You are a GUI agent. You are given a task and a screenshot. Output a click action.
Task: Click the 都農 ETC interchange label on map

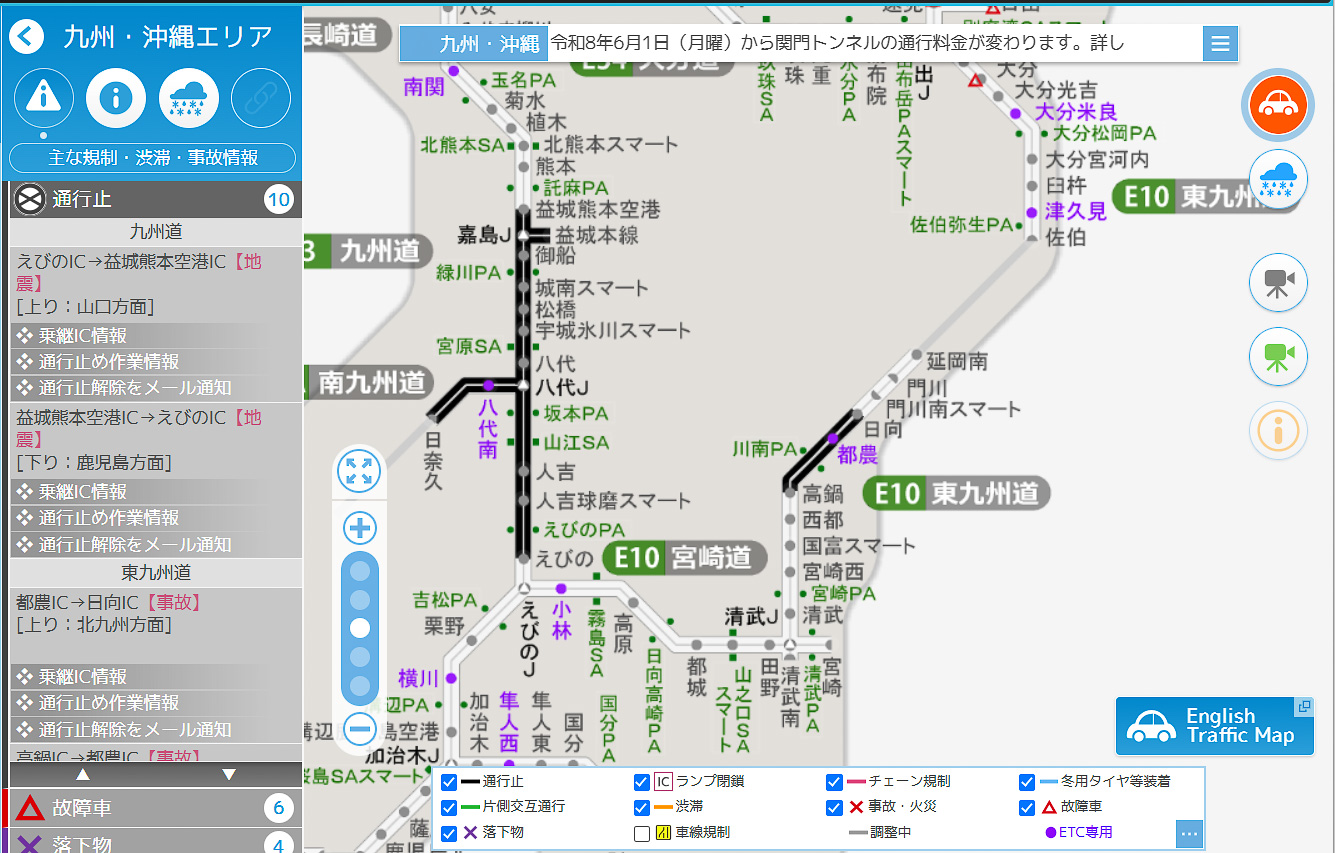click(857, 455)
